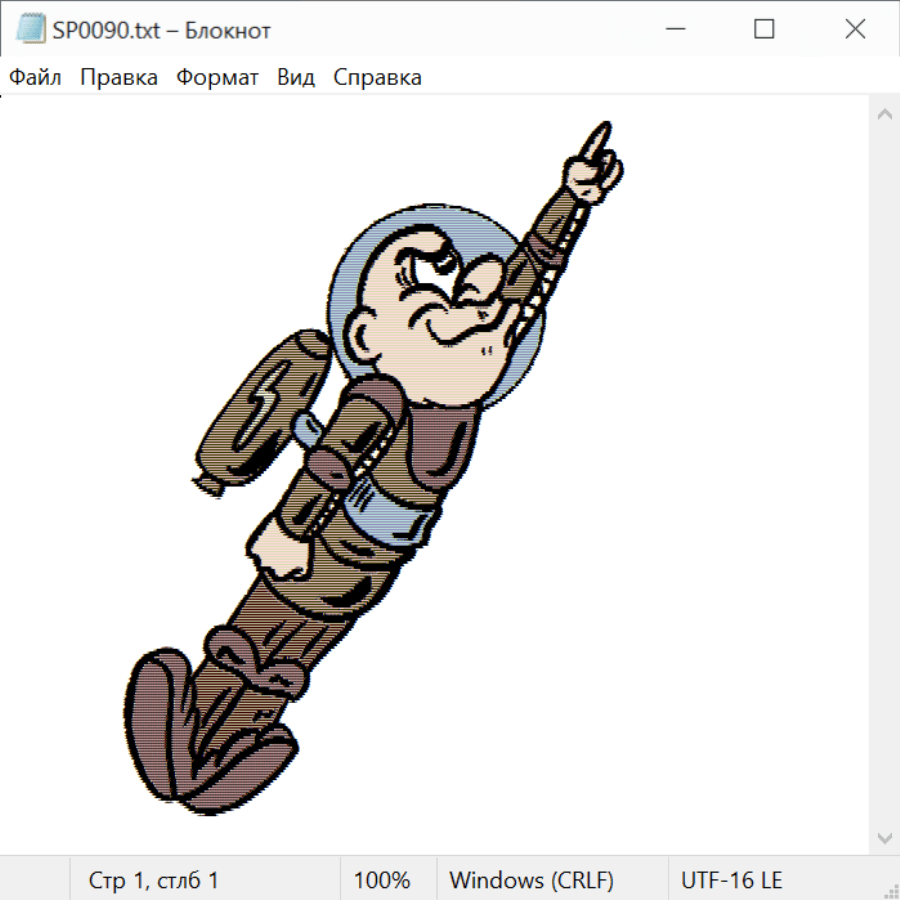Click the UTF-16 LE encoding indicator

click(x=731, y=881)
